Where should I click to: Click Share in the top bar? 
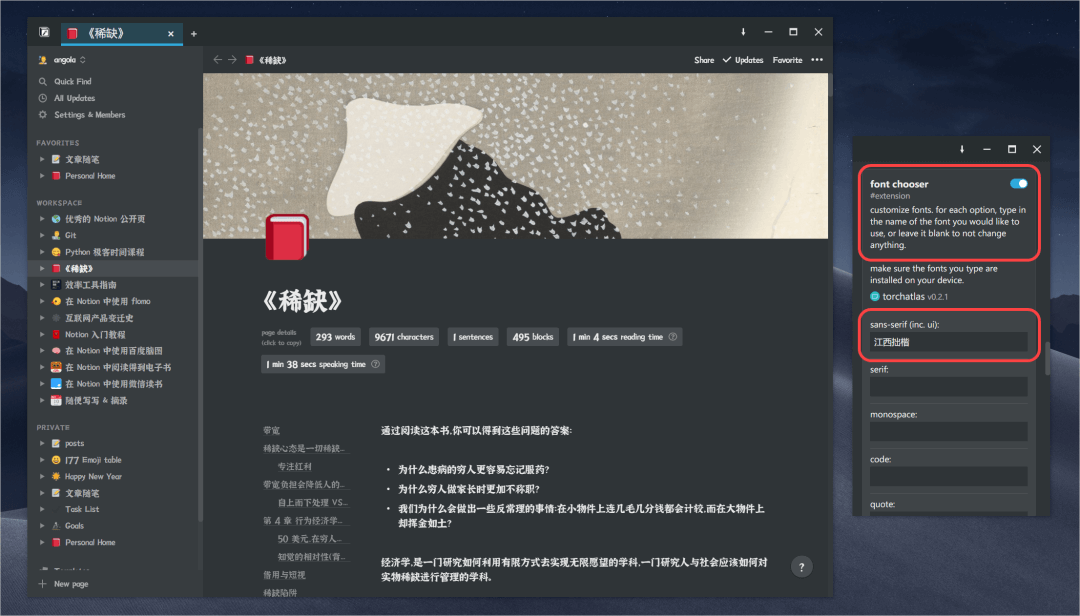pos(704,60)
